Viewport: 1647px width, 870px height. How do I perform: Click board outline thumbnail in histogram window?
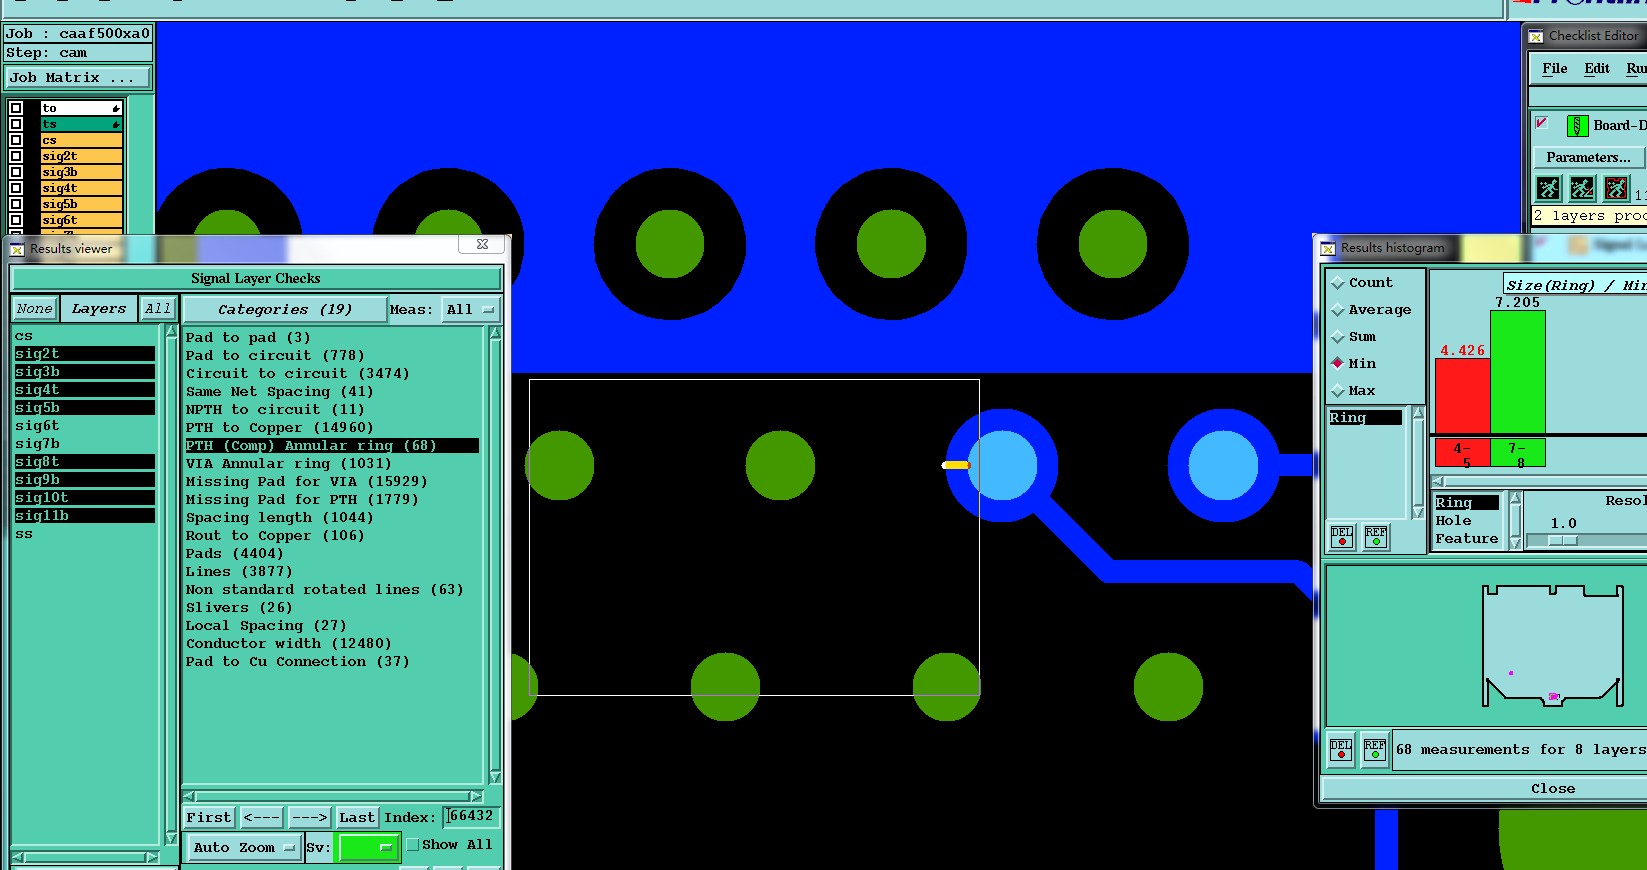(1552, 646)
